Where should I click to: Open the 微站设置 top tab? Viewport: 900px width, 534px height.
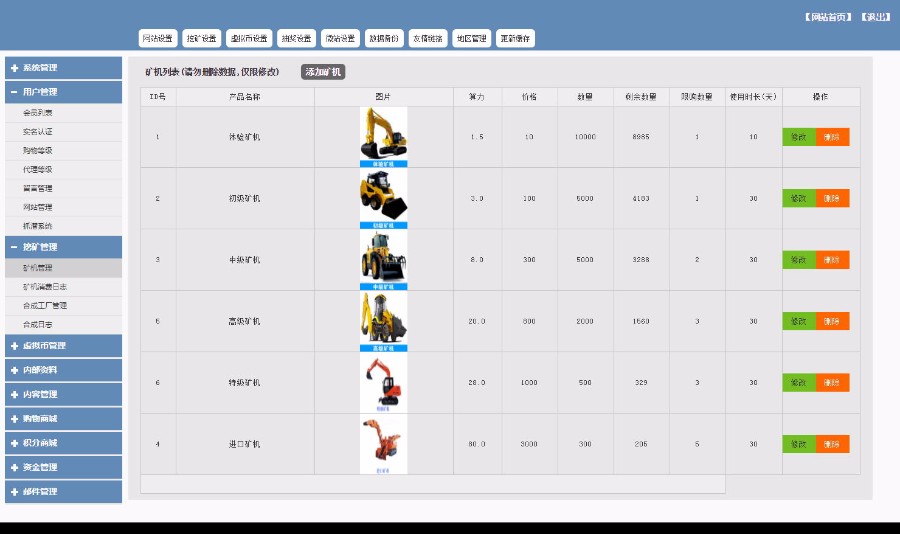[340, 38]
